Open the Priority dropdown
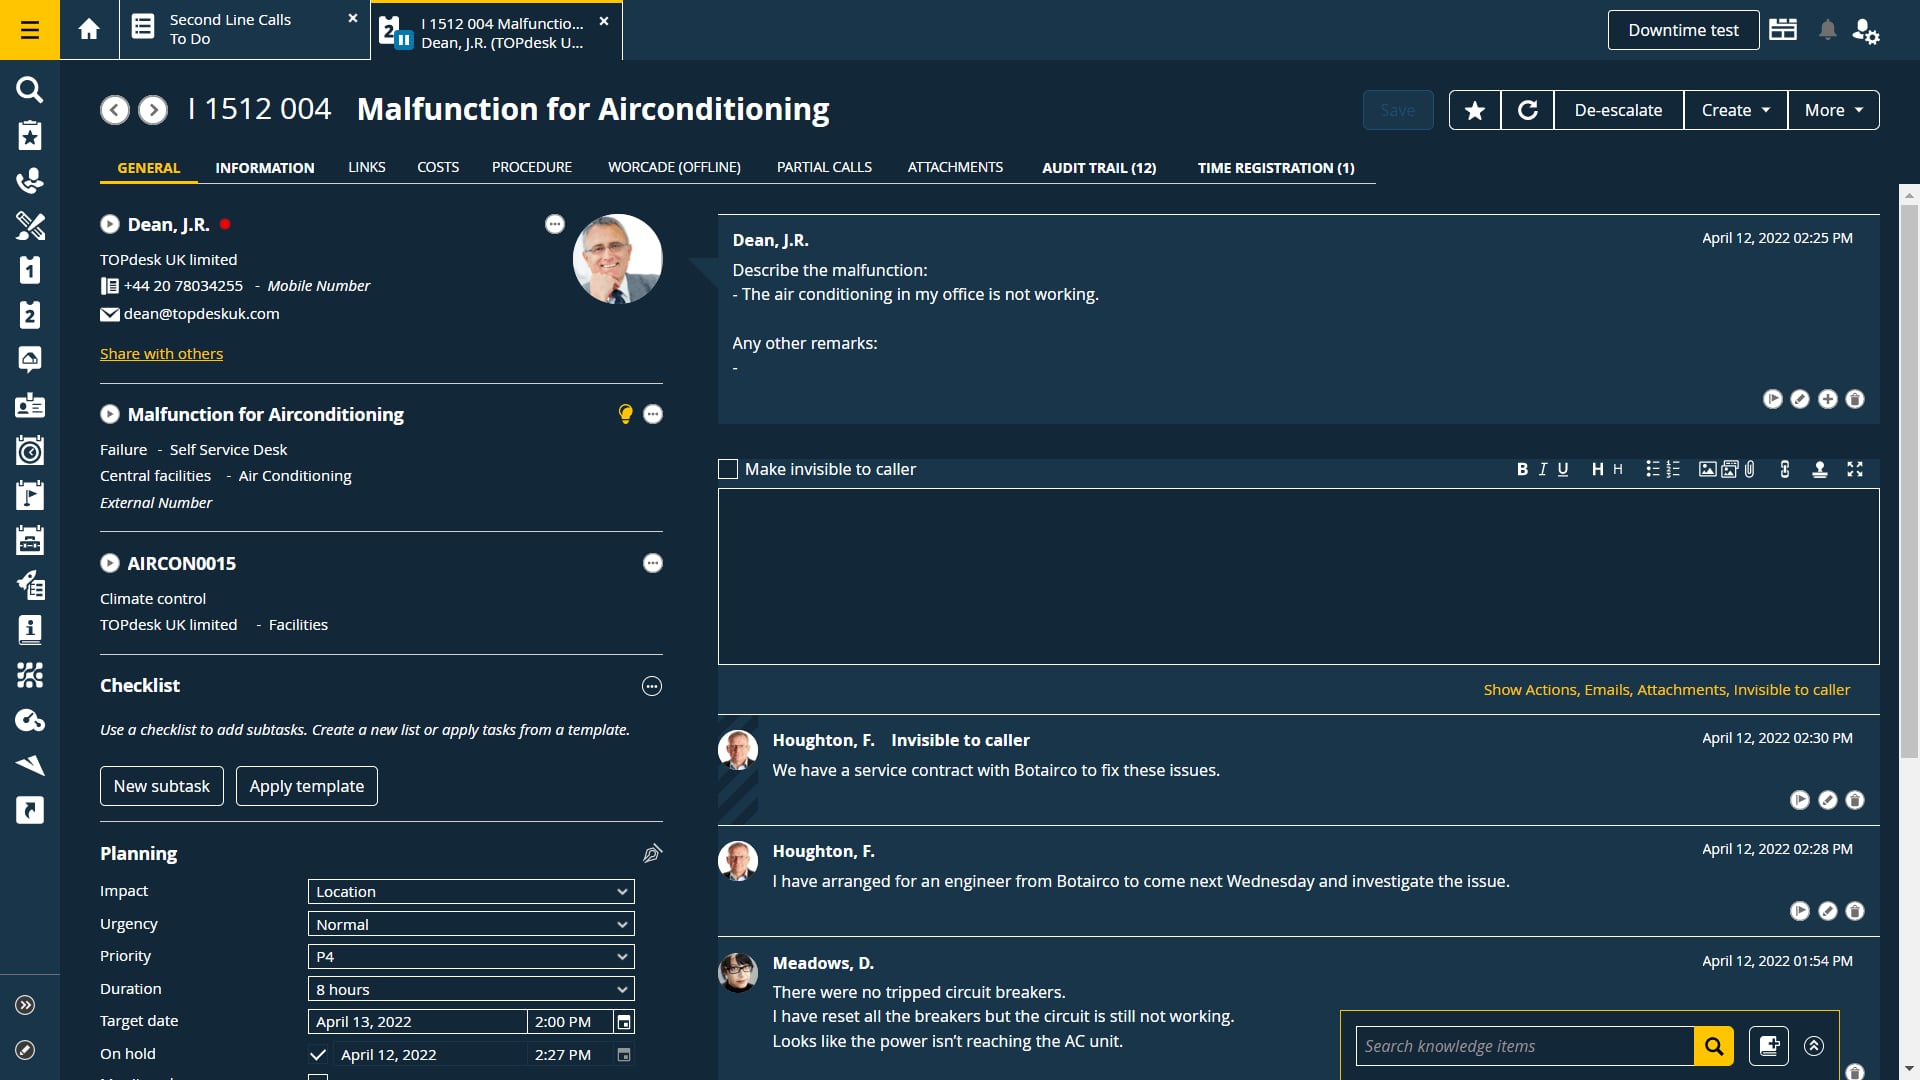 [471, 956]
